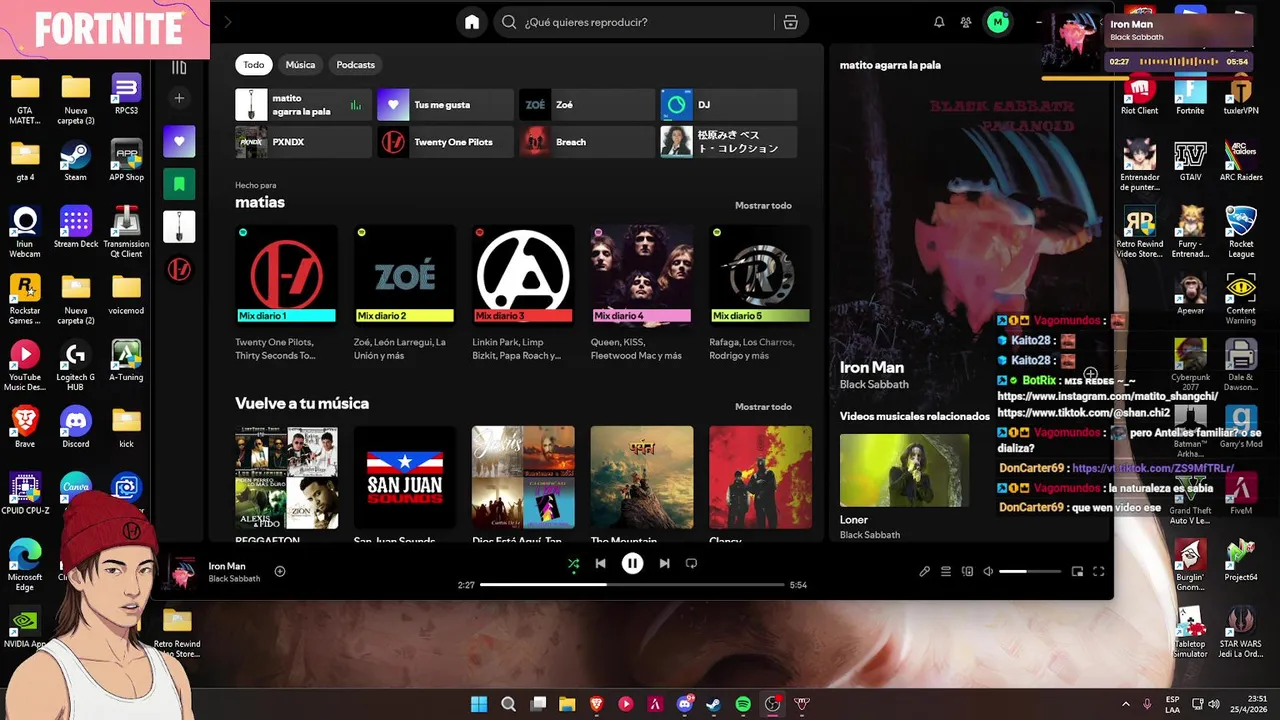
Task: Go back with Spotify navigation chevron
Action: (227, 22)
